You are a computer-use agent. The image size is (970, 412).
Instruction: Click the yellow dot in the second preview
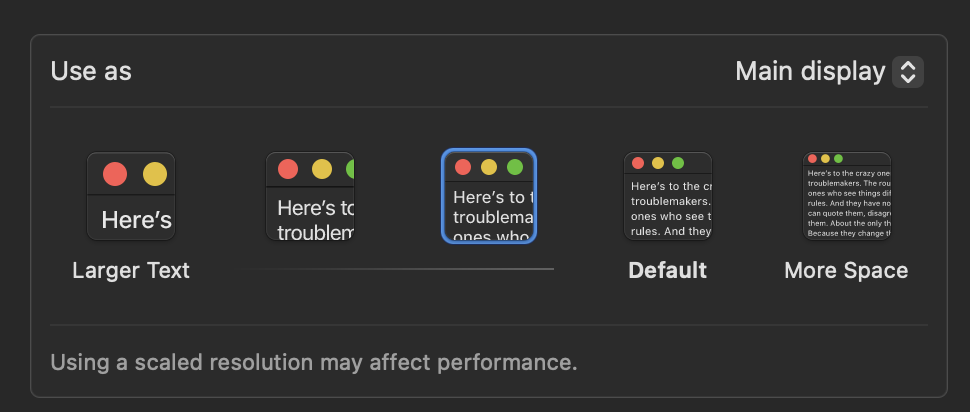(322, 169)
